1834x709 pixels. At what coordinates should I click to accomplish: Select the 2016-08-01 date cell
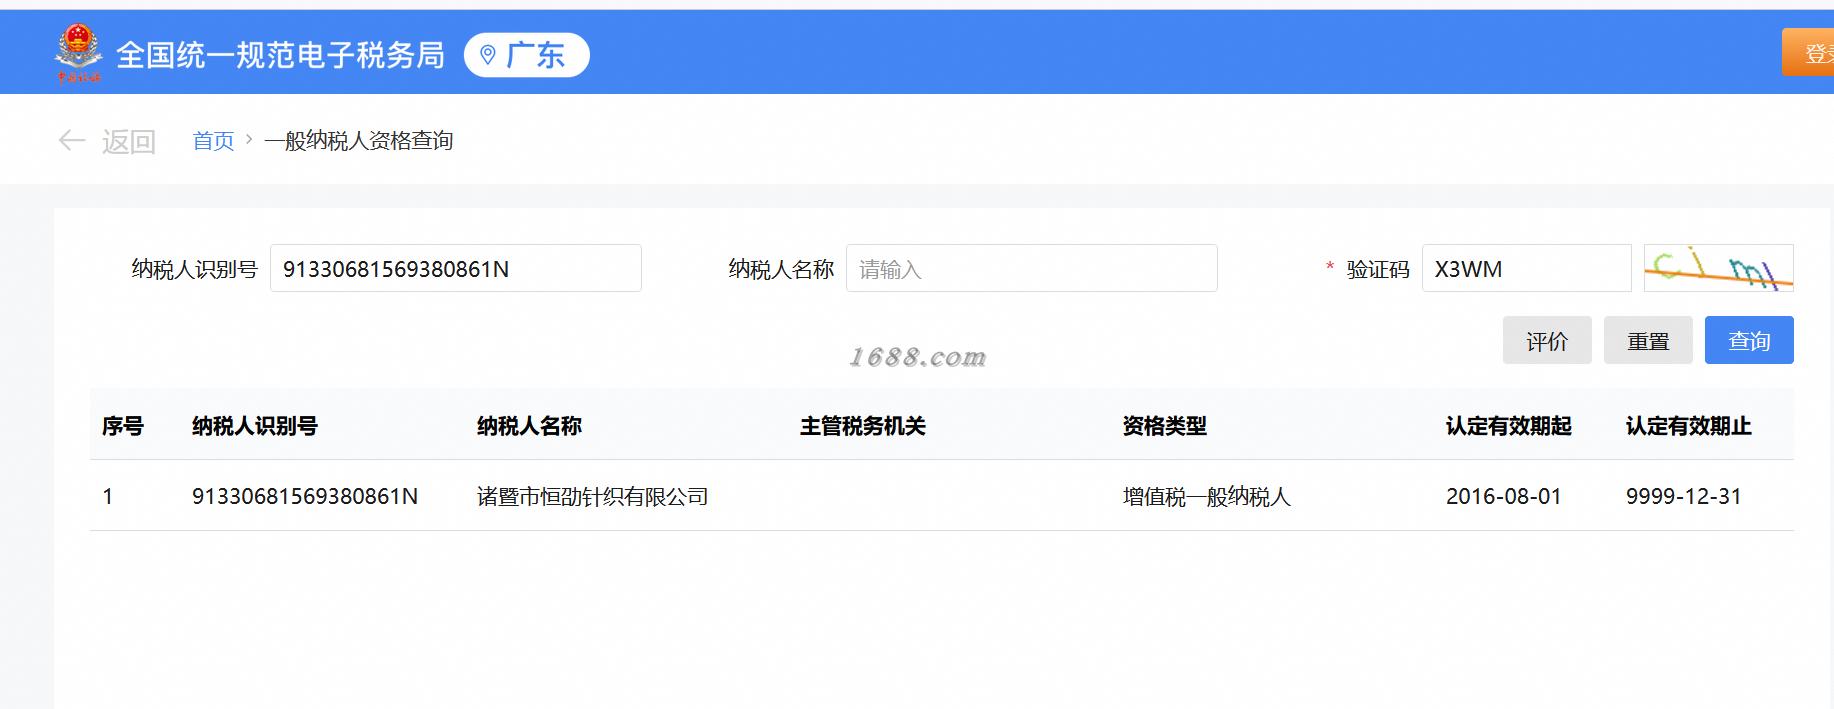1504,496
